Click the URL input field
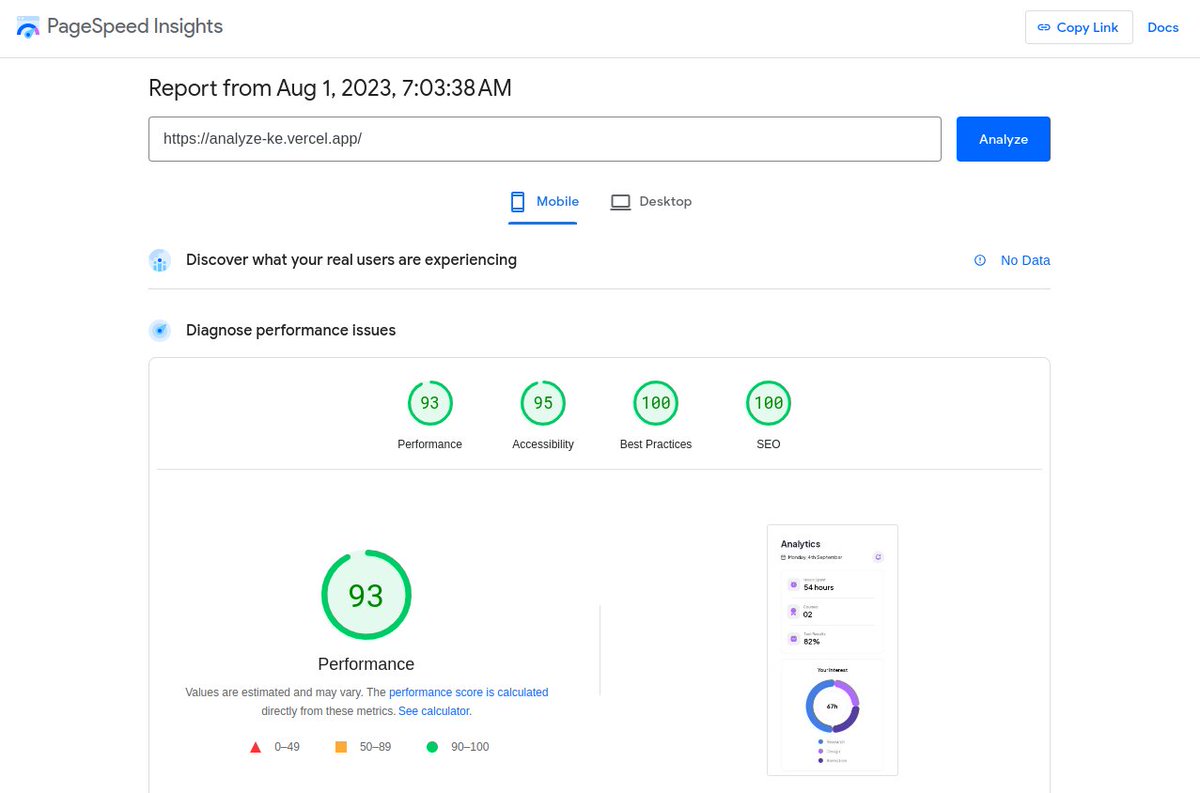 point(545,139)
